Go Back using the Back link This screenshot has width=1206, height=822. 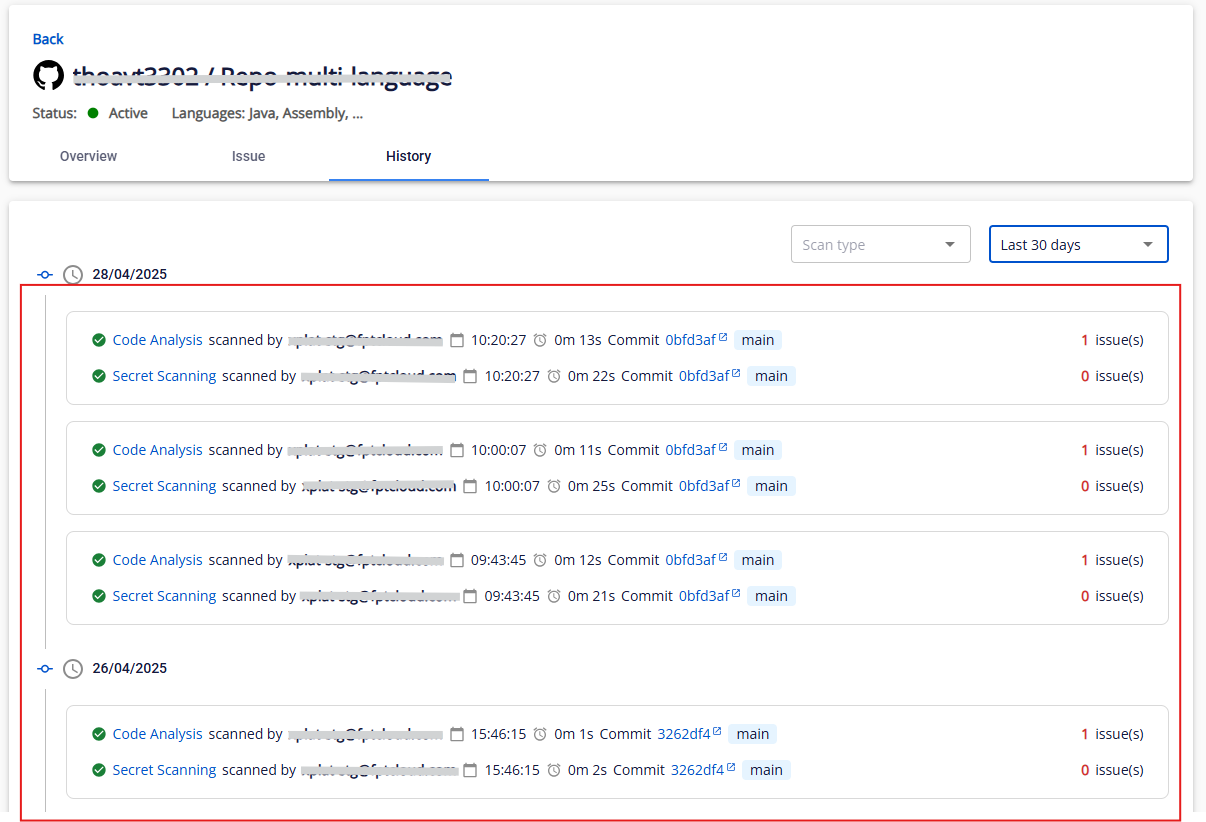[x=48, y=39]
